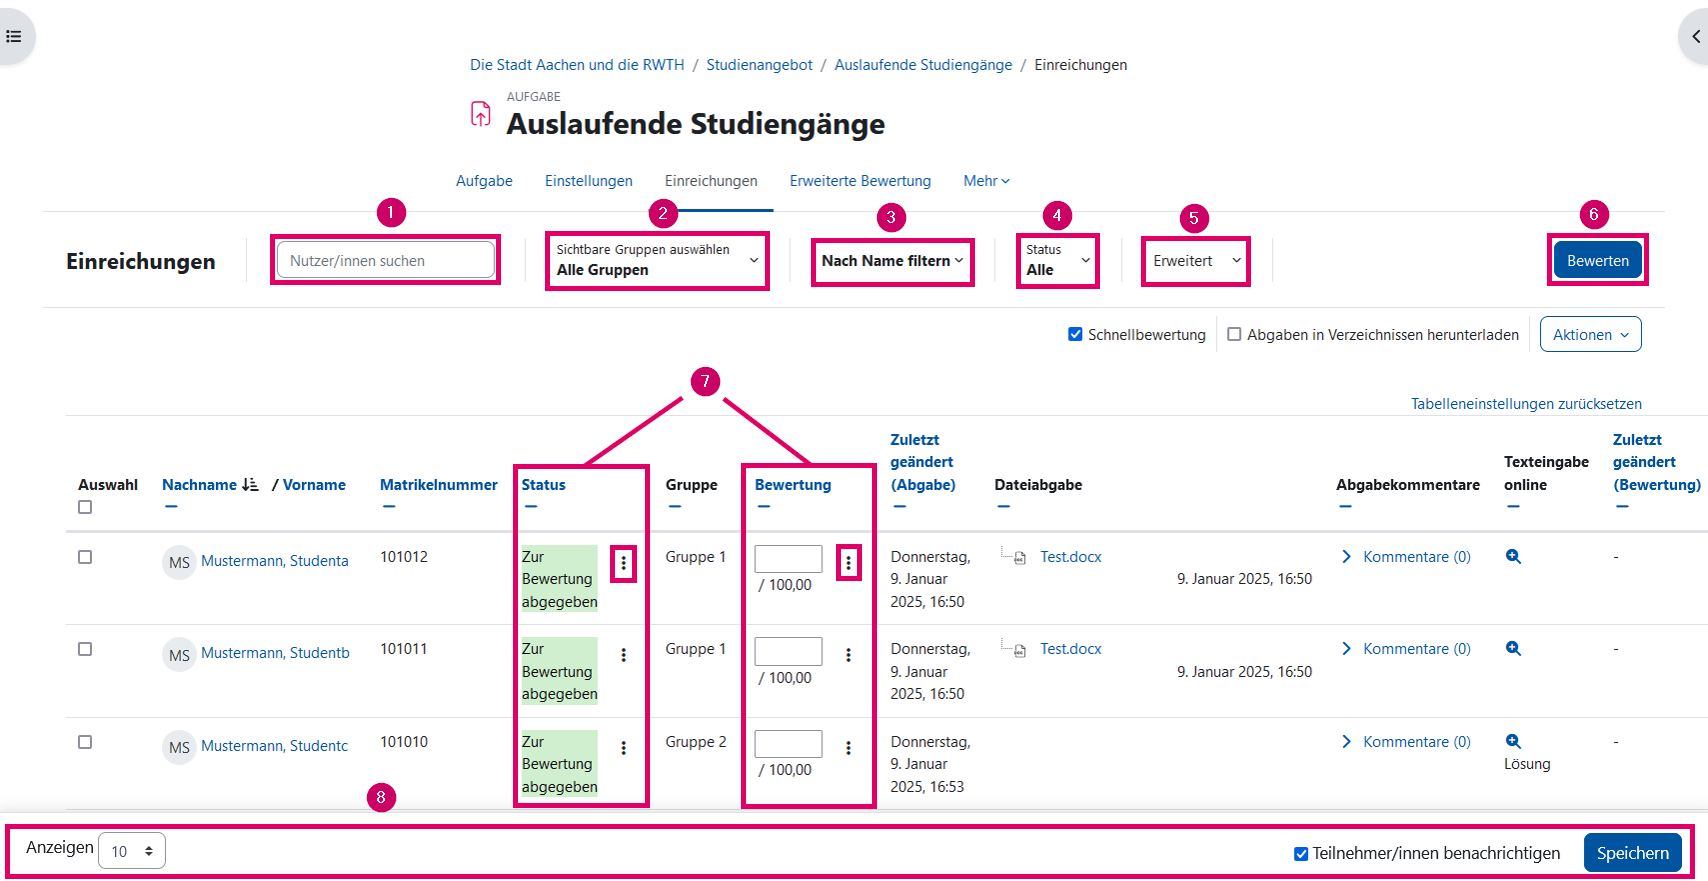
Task: Expand Kommentare (0) for Studentb
Action: tap(1406, 649)
